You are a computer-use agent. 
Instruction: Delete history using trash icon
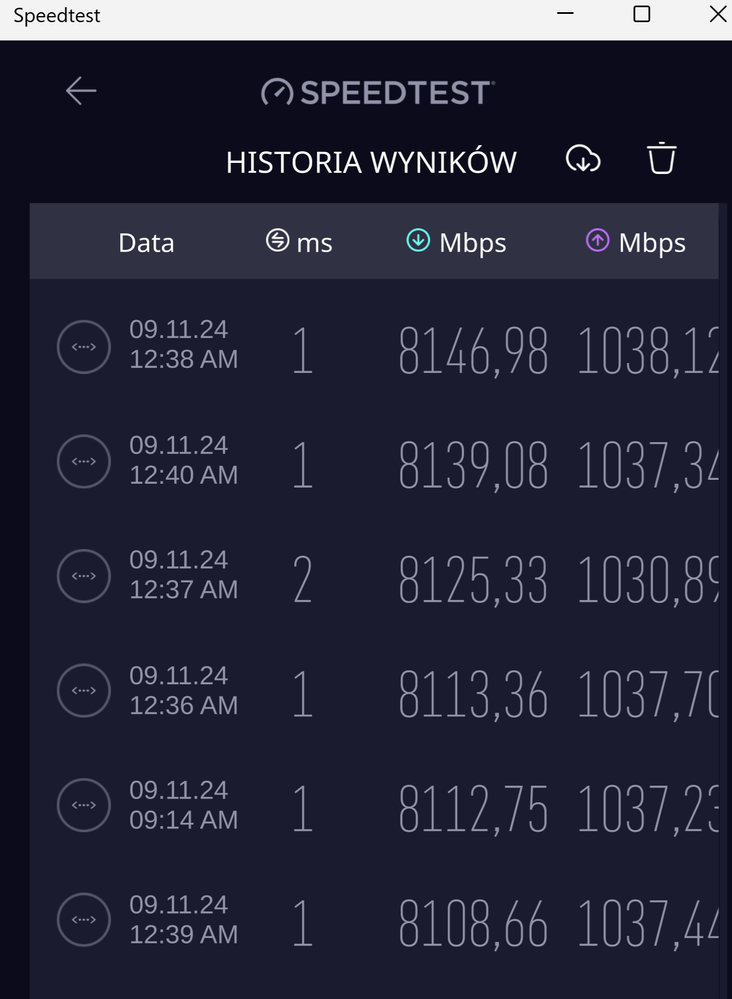click(x=662, y=159)
